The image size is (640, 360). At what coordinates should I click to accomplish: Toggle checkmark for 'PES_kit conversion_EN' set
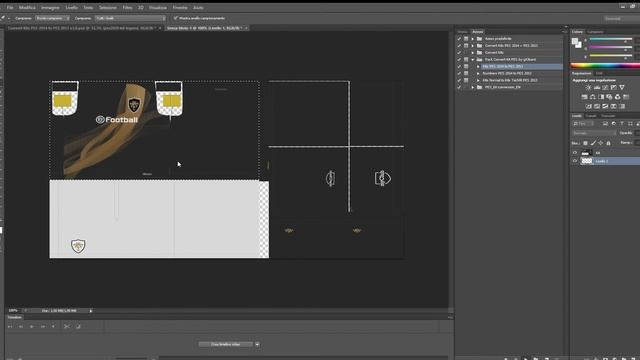coord(459,87)
